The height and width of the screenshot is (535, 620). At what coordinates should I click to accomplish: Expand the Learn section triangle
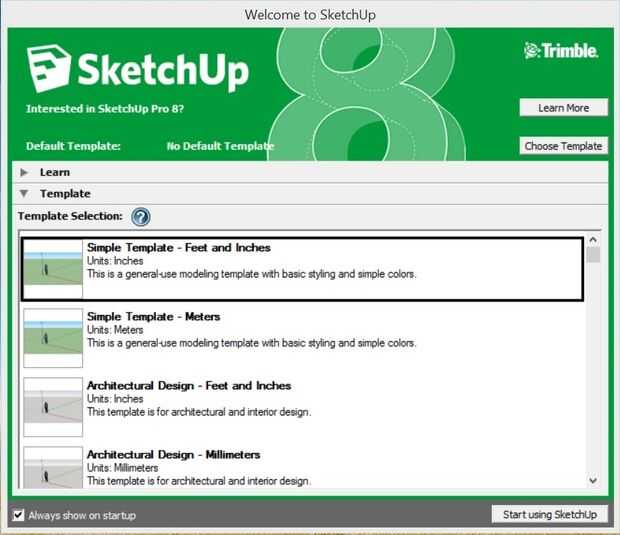24,172
